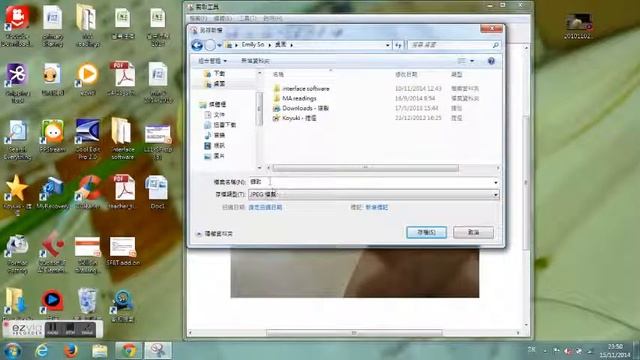Select the Recycle Bin desktop icon
640x360 pixels.
88,304
